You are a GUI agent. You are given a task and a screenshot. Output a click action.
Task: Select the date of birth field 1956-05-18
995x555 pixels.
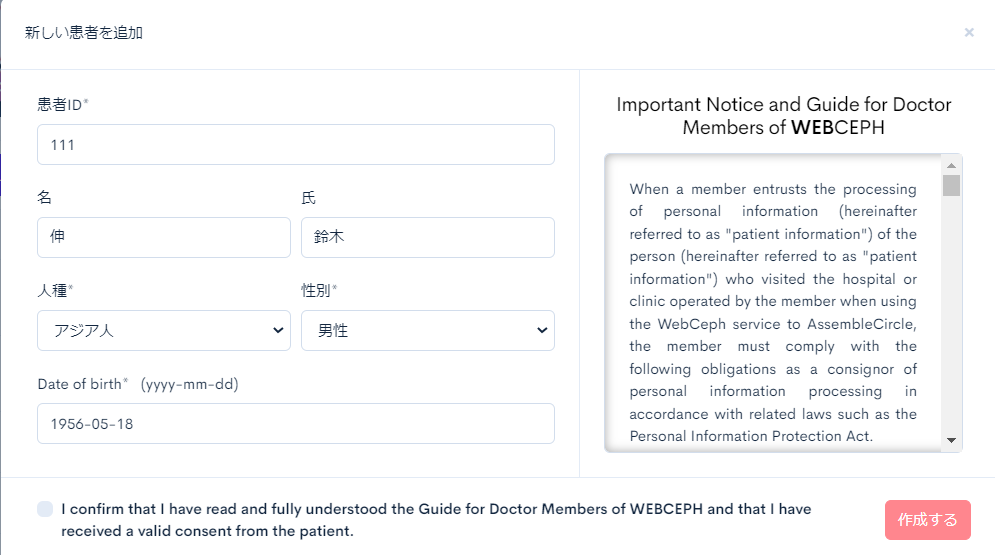click(296, 424)
